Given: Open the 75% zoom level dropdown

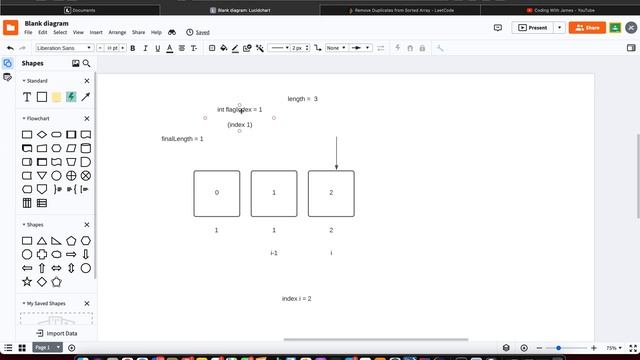Looking at the screenshot, I should coord(613,348).
